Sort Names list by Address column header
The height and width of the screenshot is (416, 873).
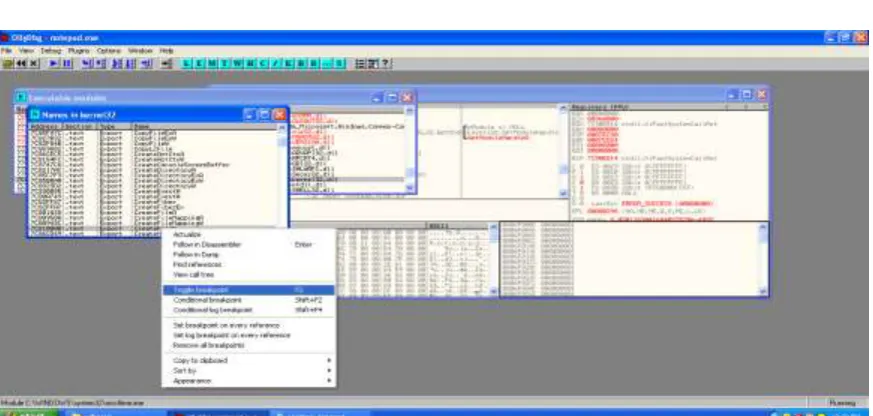click(x=45, y=126)
